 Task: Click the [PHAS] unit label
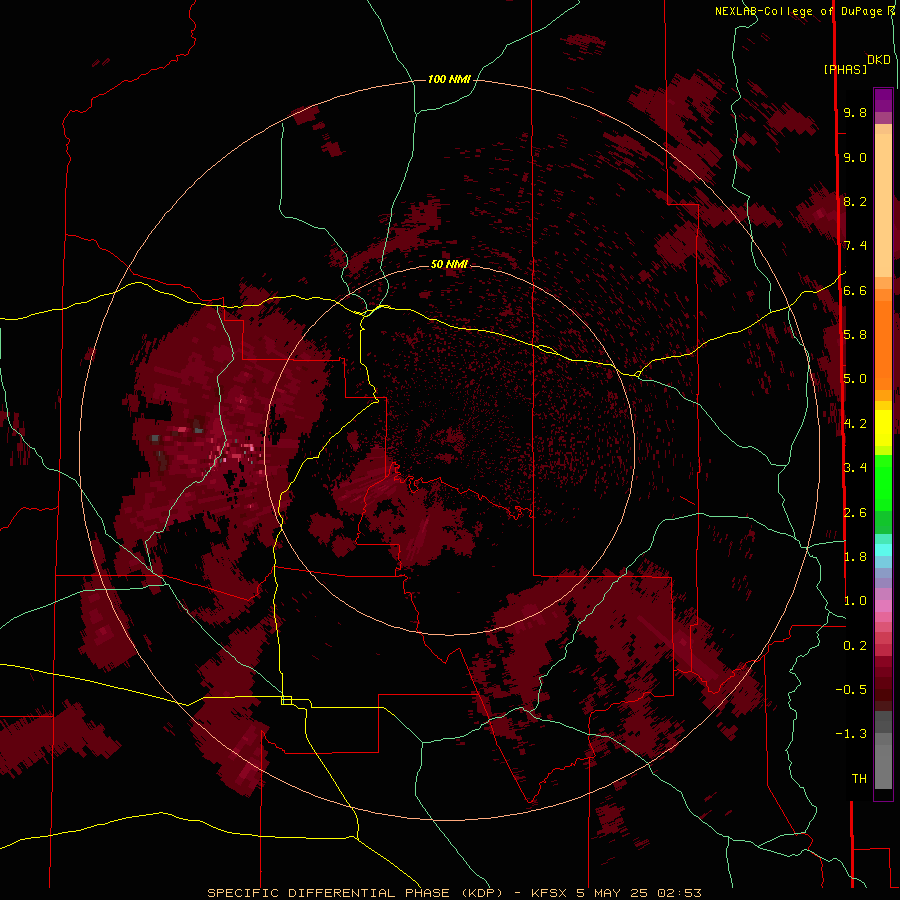pos(845,69)
